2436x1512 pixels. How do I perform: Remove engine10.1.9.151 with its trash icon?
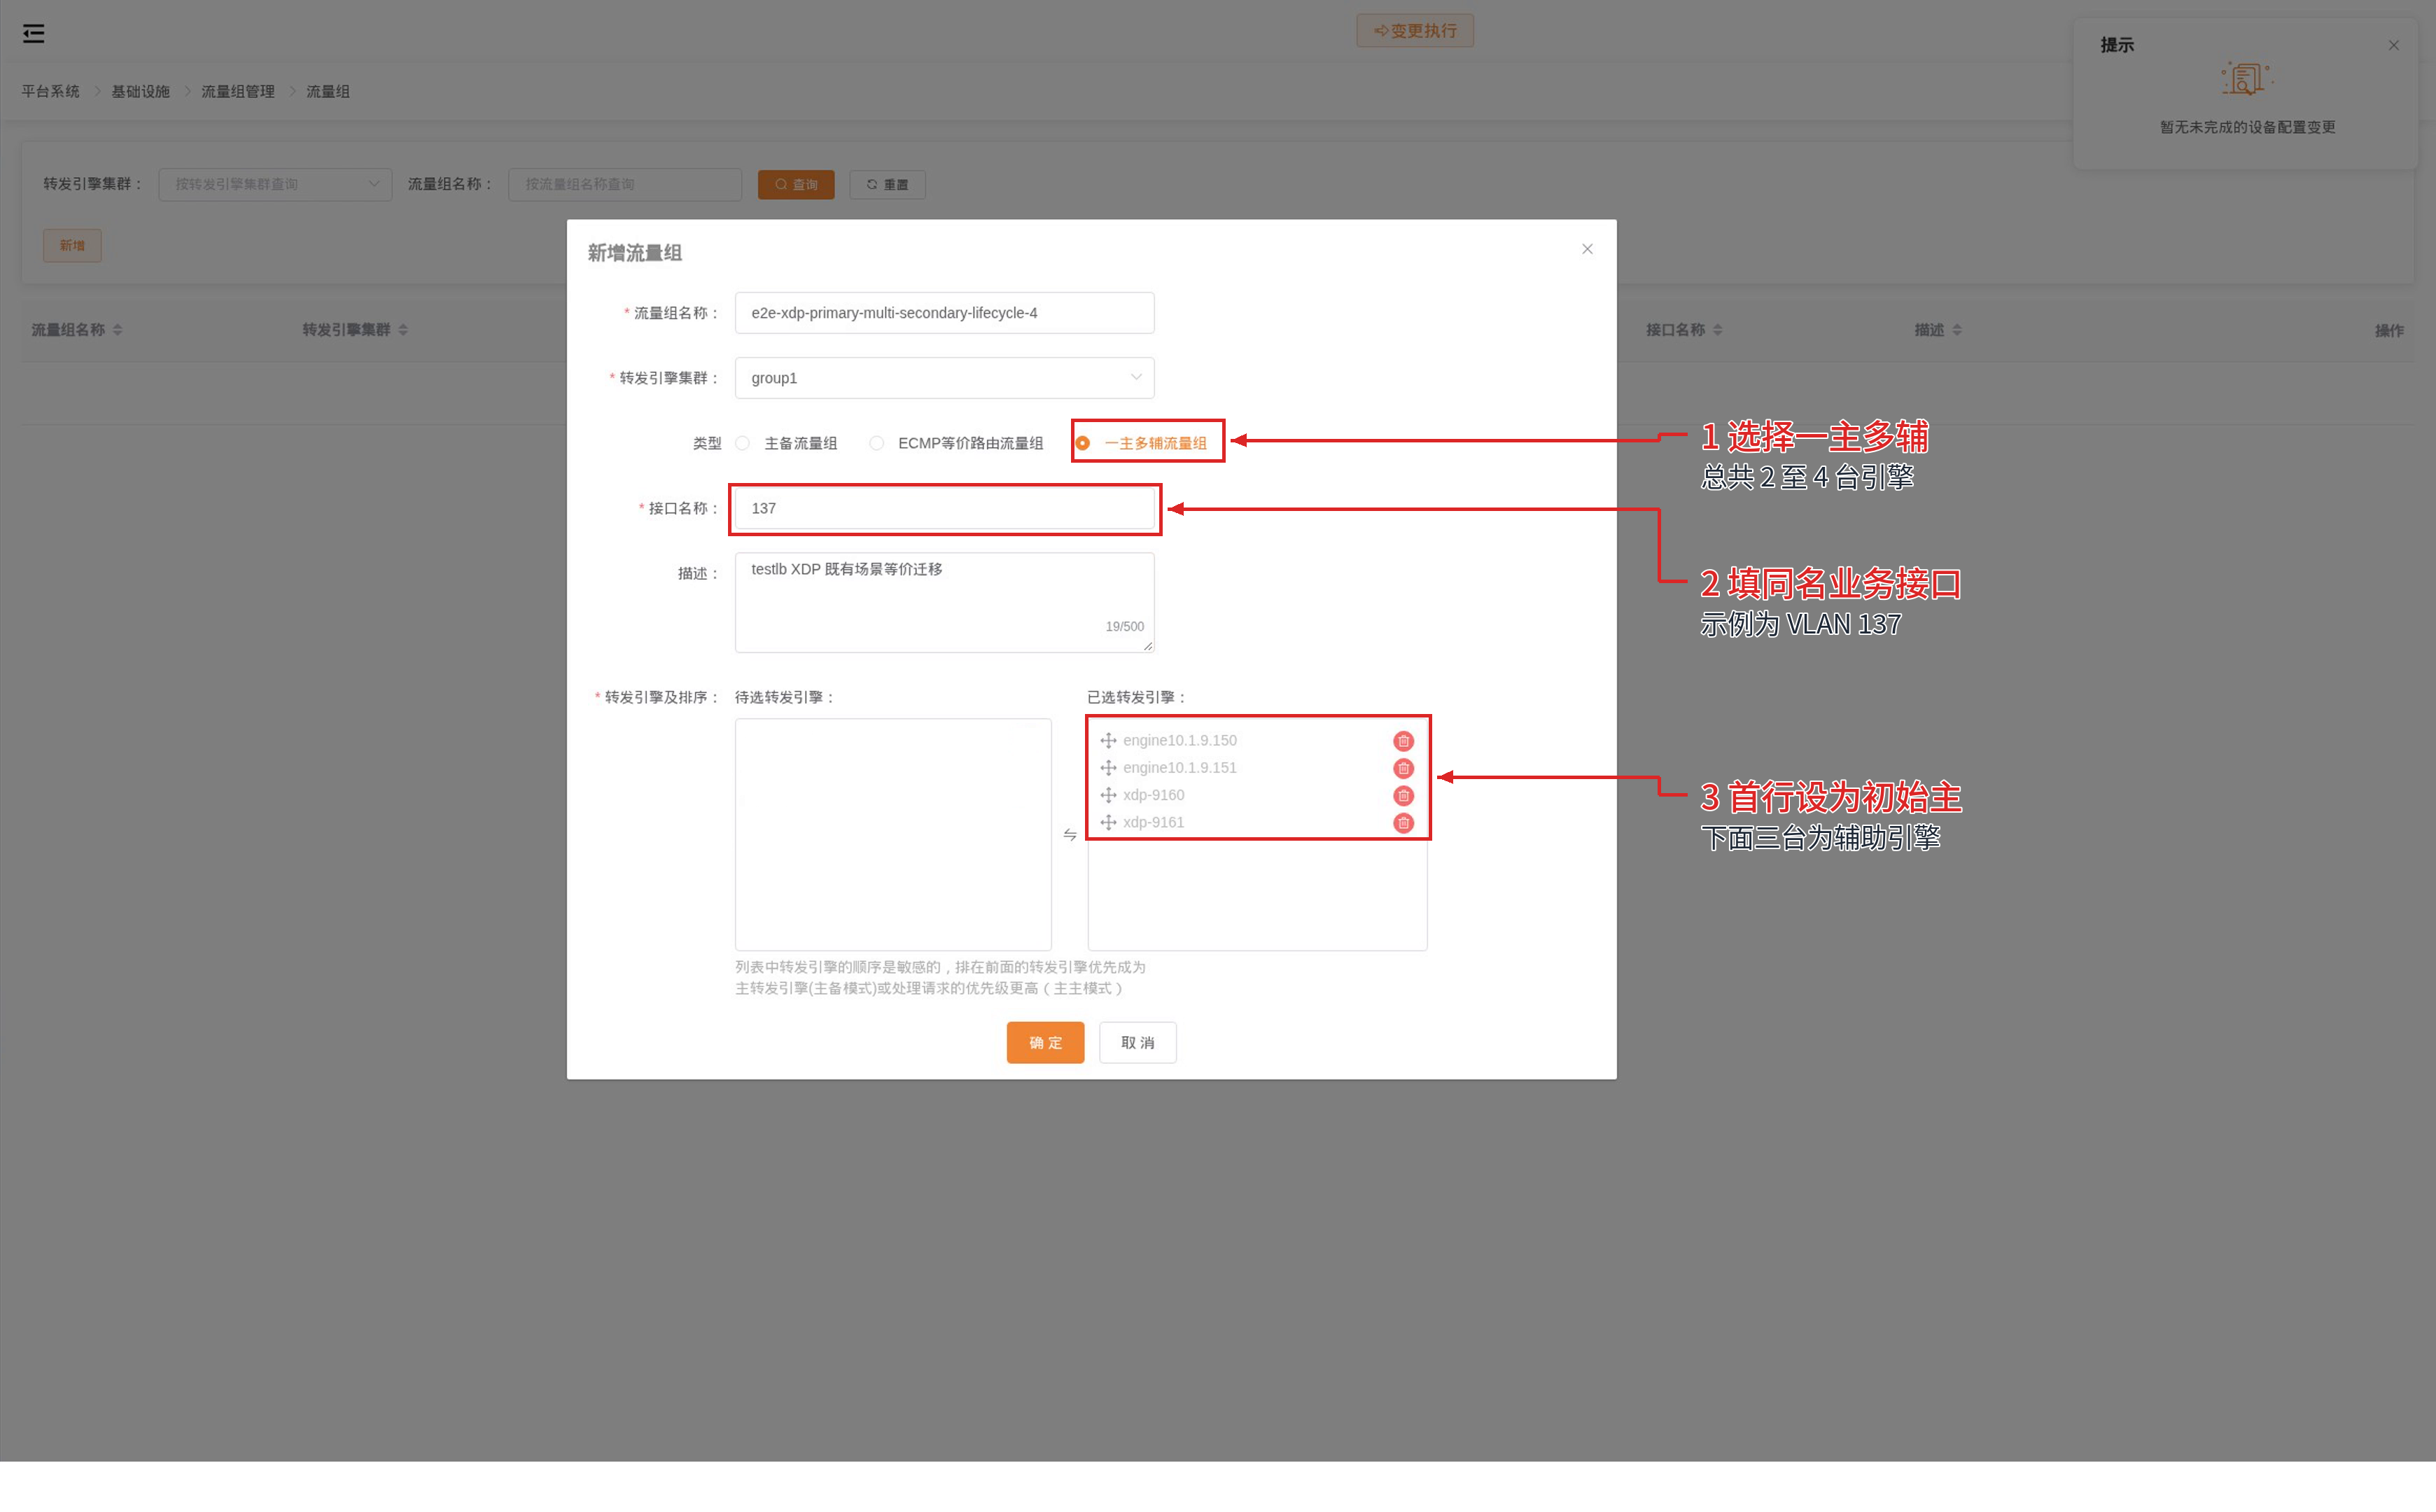tap(1403, 768)
